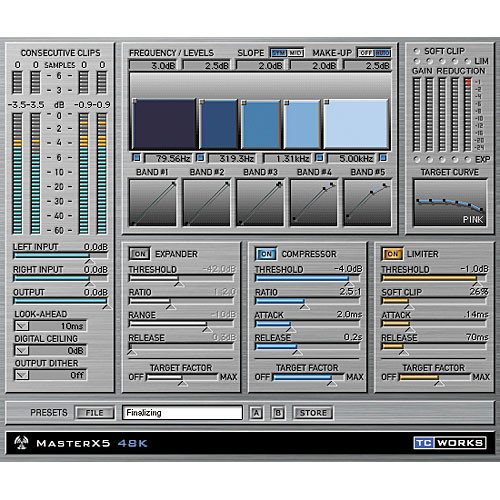Click the 319.3Hz crossover frequency field

[x=232, y=158]
